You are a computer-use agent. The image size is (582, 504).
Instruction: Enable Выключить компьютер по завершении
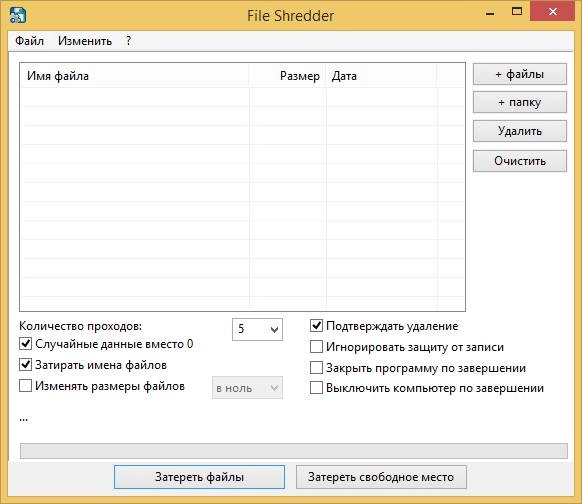[x=316, y=388]
